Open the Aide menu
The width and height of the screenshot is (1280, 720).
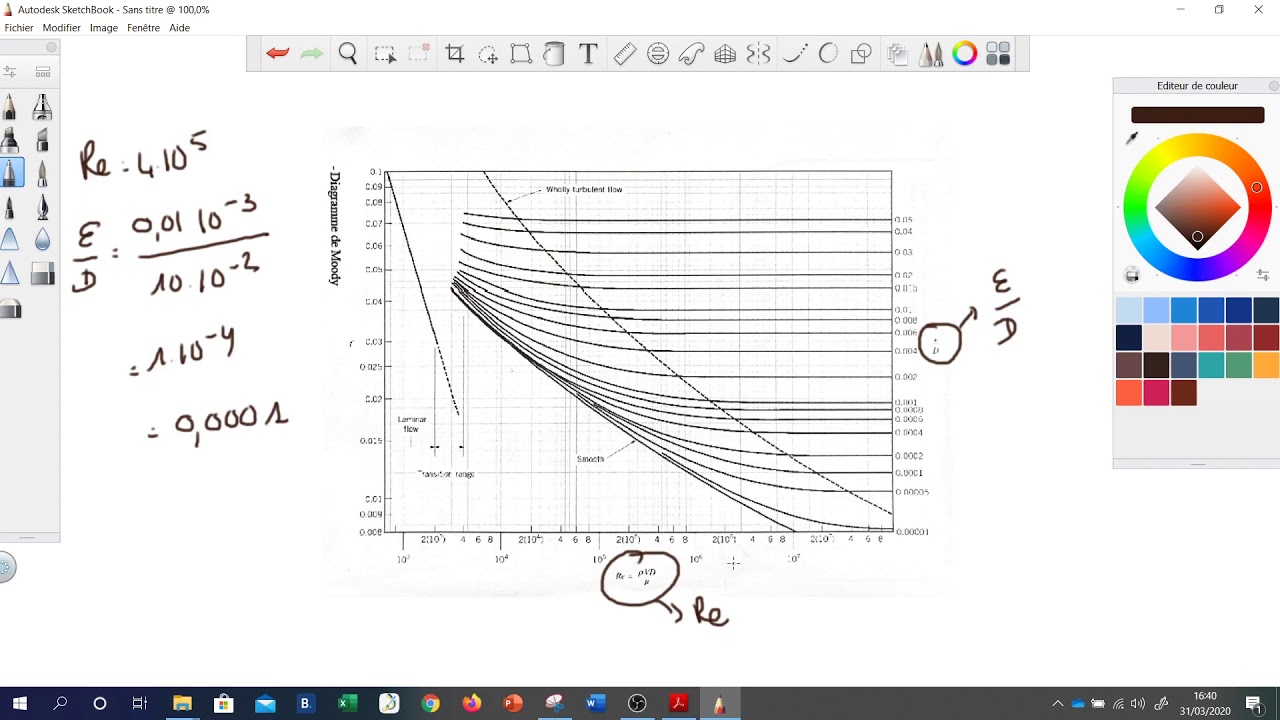point(180,28)
